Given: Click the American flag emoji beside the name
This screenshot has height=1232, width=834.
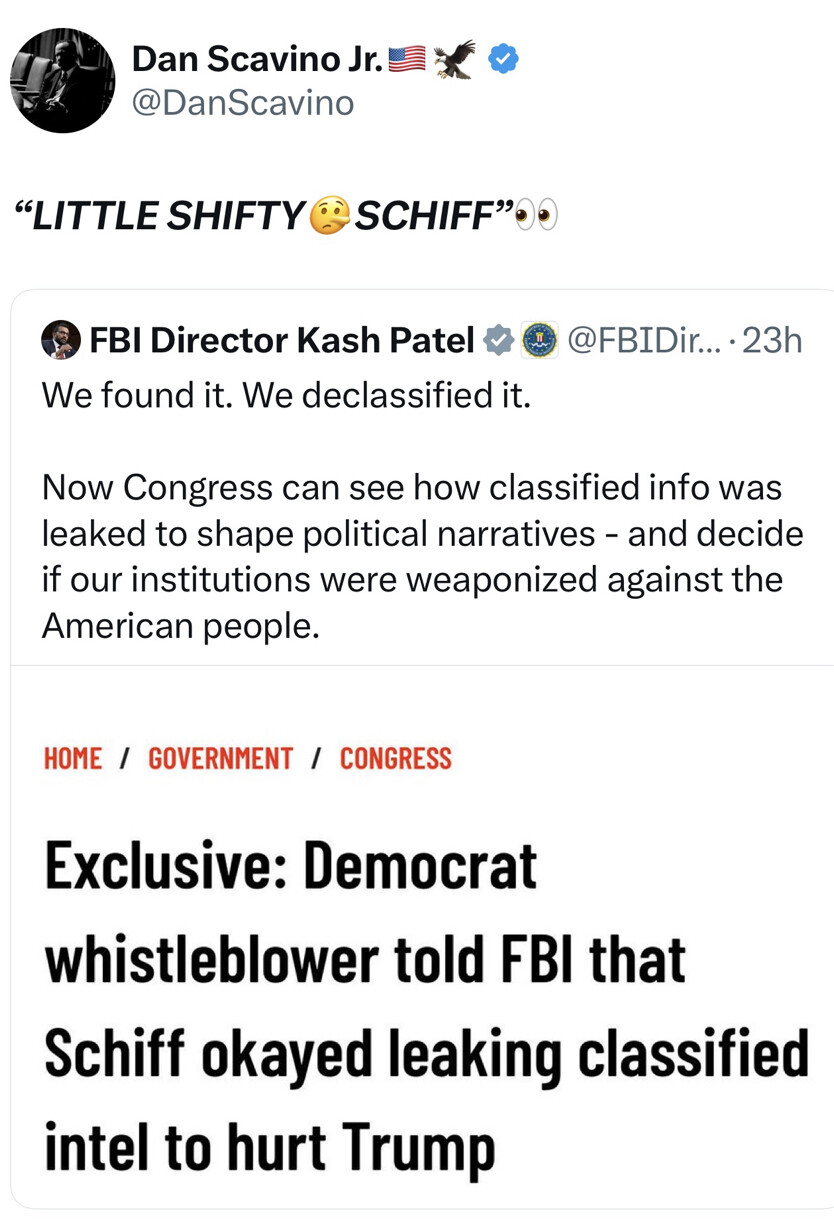Looking at the screenshot, I should click(405, 61).
